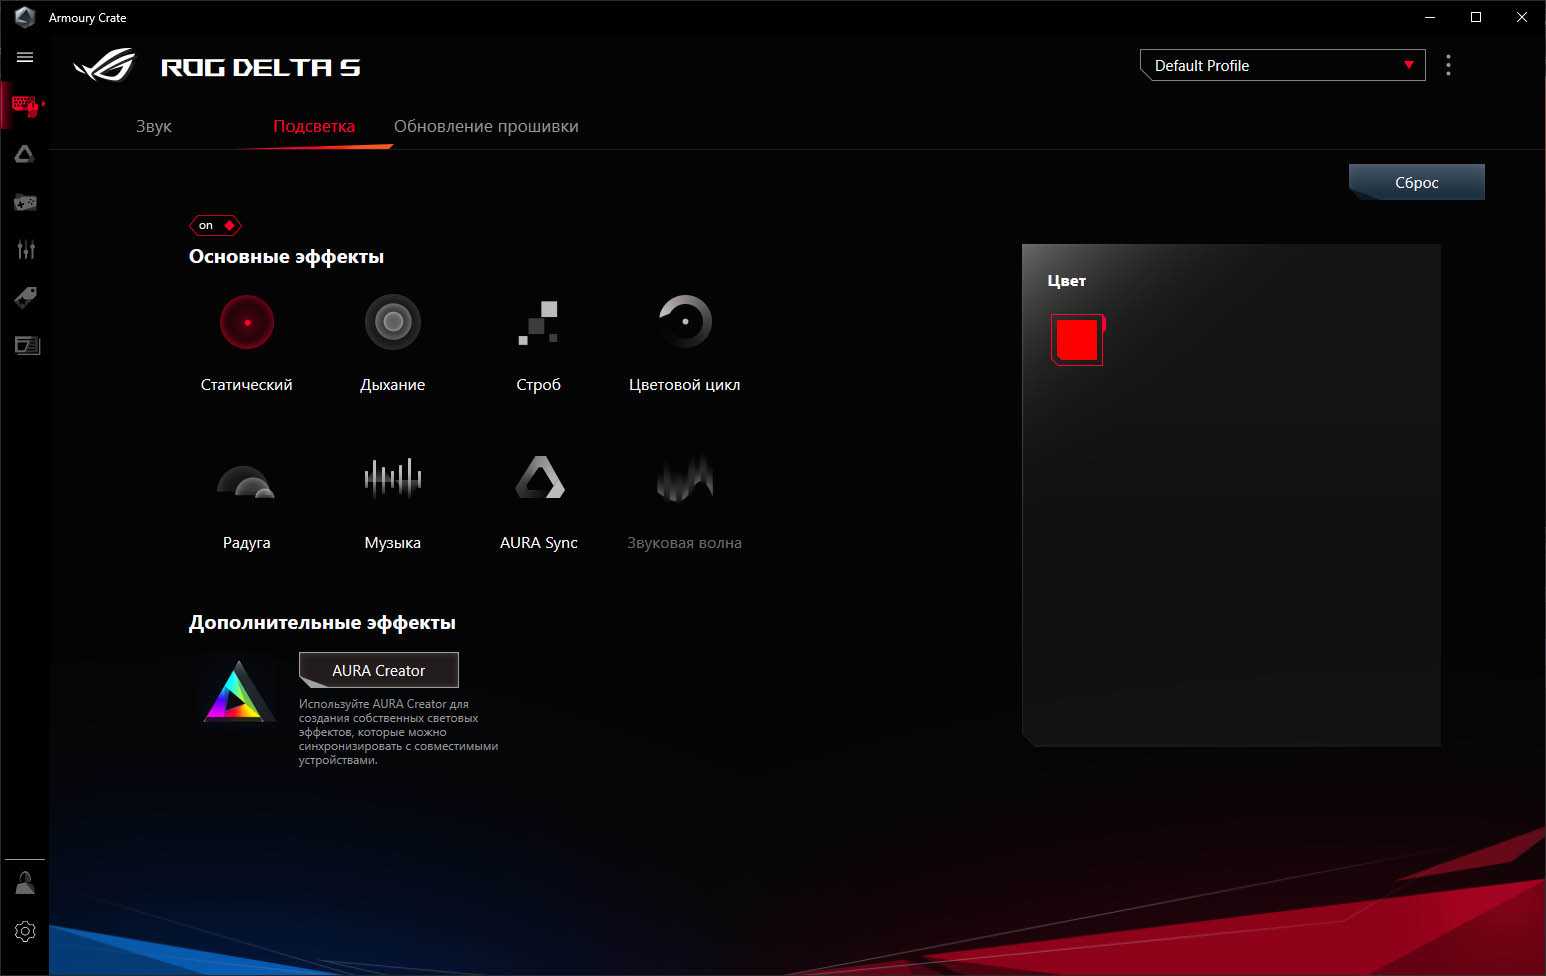
Task: Open the user profile icon in sidebar
Action: [25, 883]
